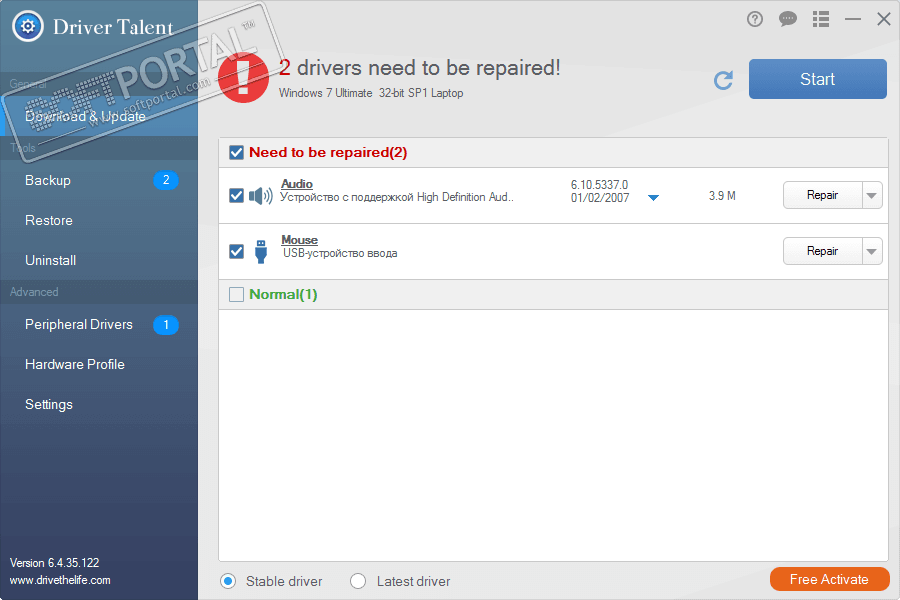Uncheck the Mouse driver checkbox
900x600 pixels.
tap(236, 251)
